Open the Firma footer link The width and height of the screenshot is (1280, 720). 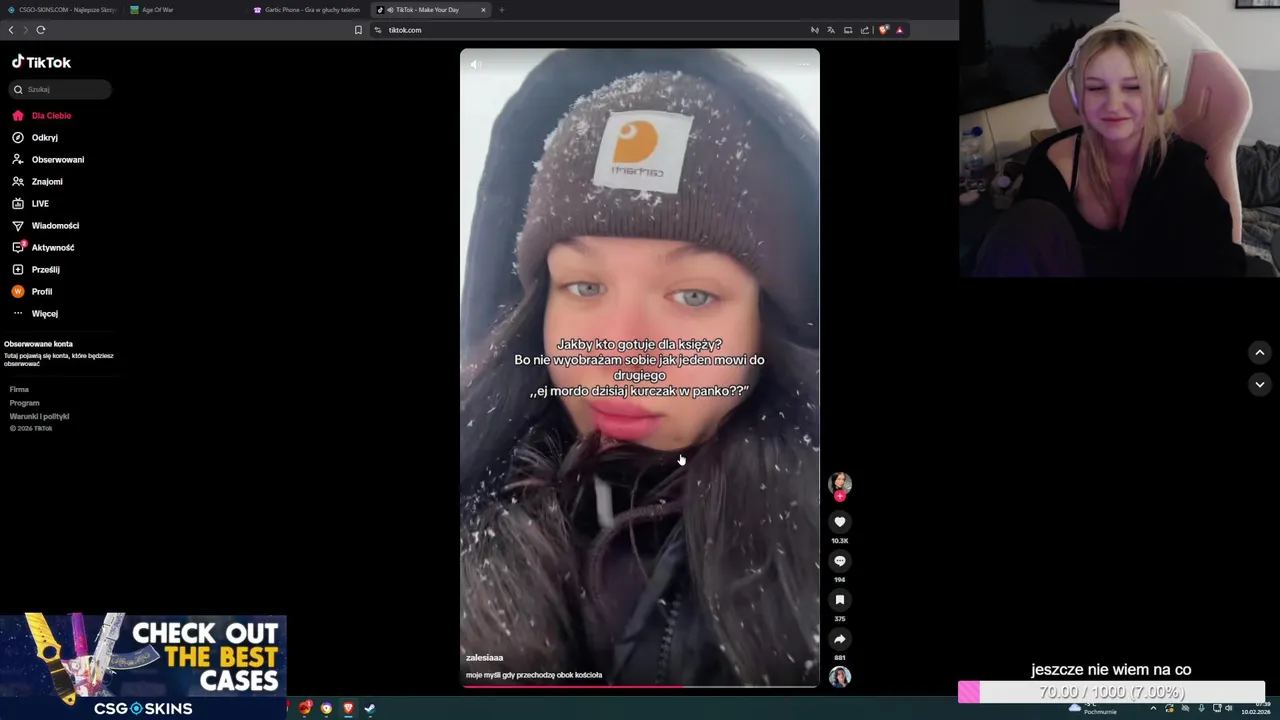pyautogui.click(x=19, y=389)
